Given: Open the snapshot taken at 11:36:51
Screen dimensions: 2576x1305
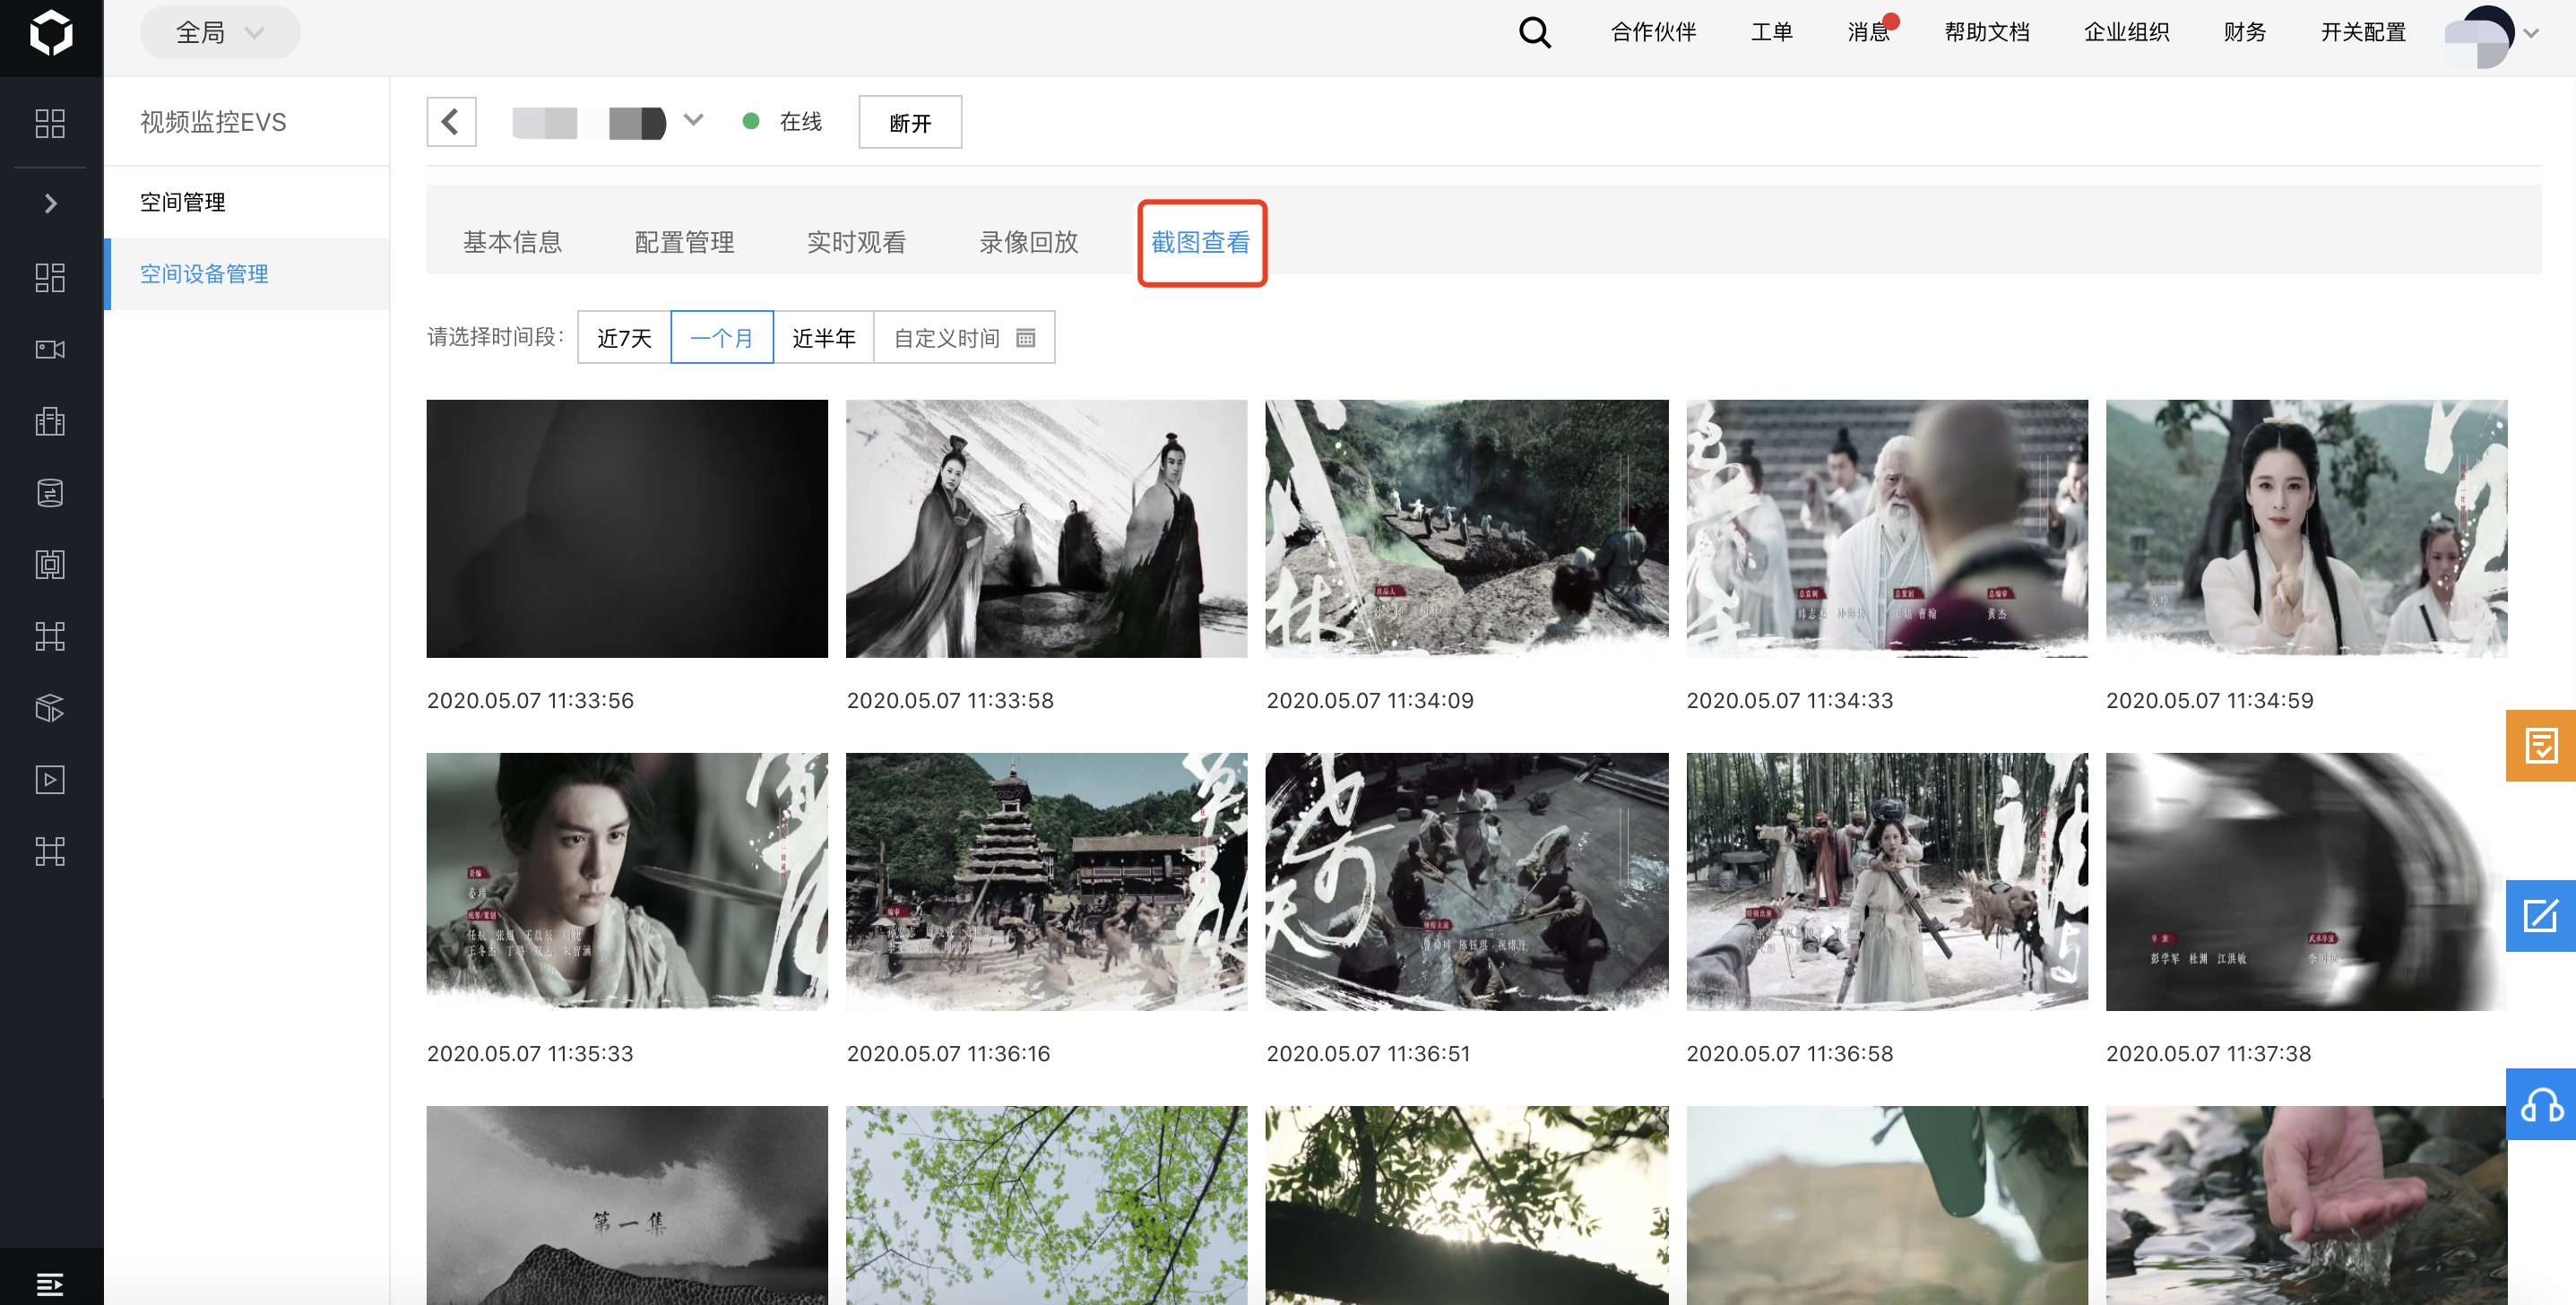Looking at the screenshot, I should click(1466, 882).
